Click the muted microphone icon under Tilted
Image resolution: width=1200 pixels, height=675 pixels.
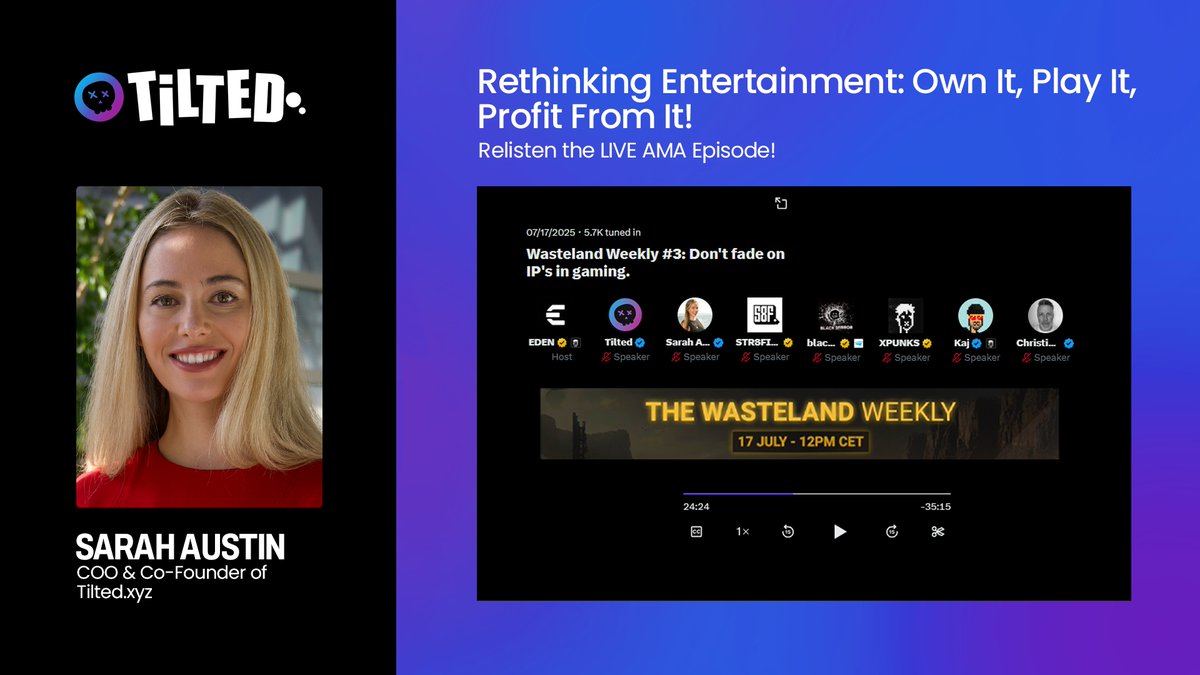[x=606, y=357]
